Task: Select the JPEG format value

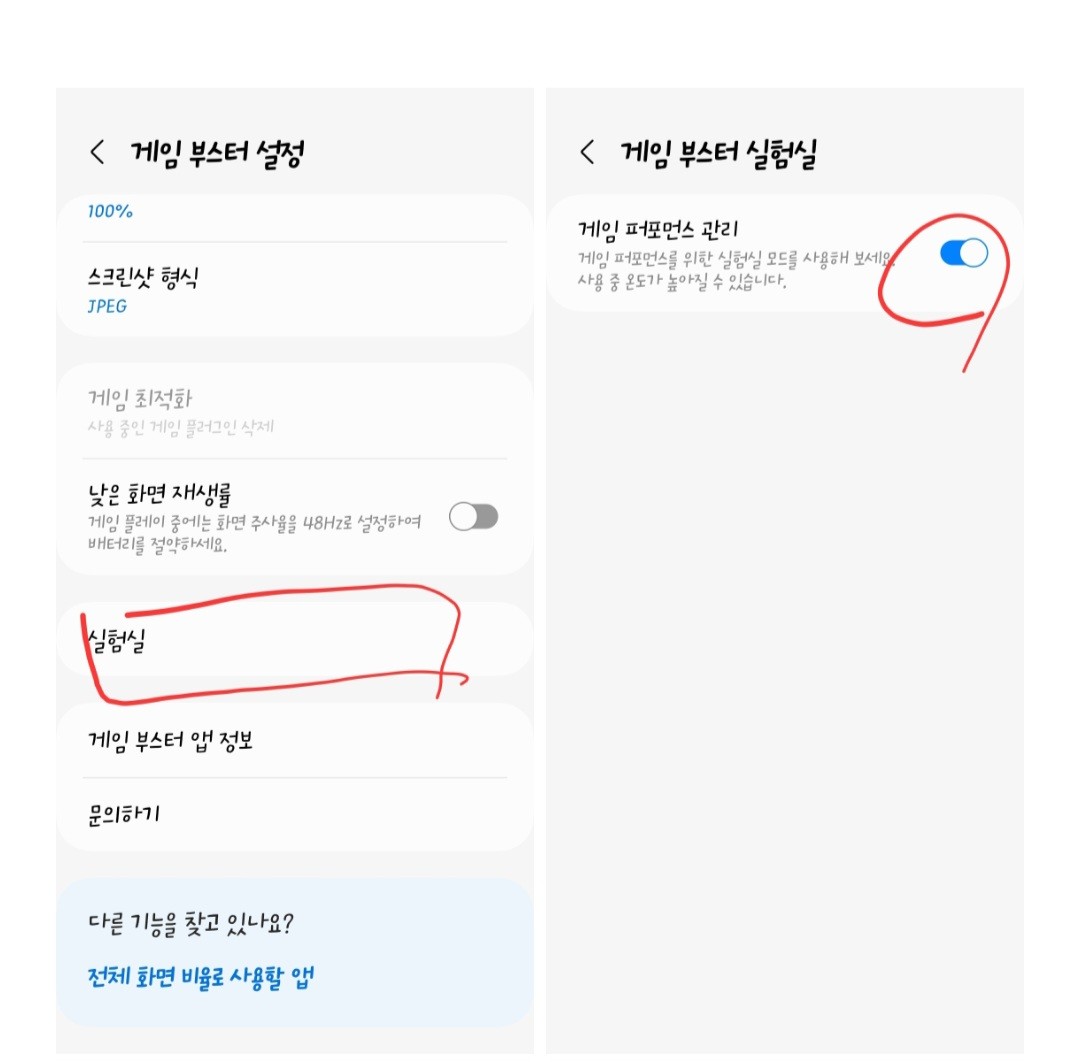Action: [107, 306]
